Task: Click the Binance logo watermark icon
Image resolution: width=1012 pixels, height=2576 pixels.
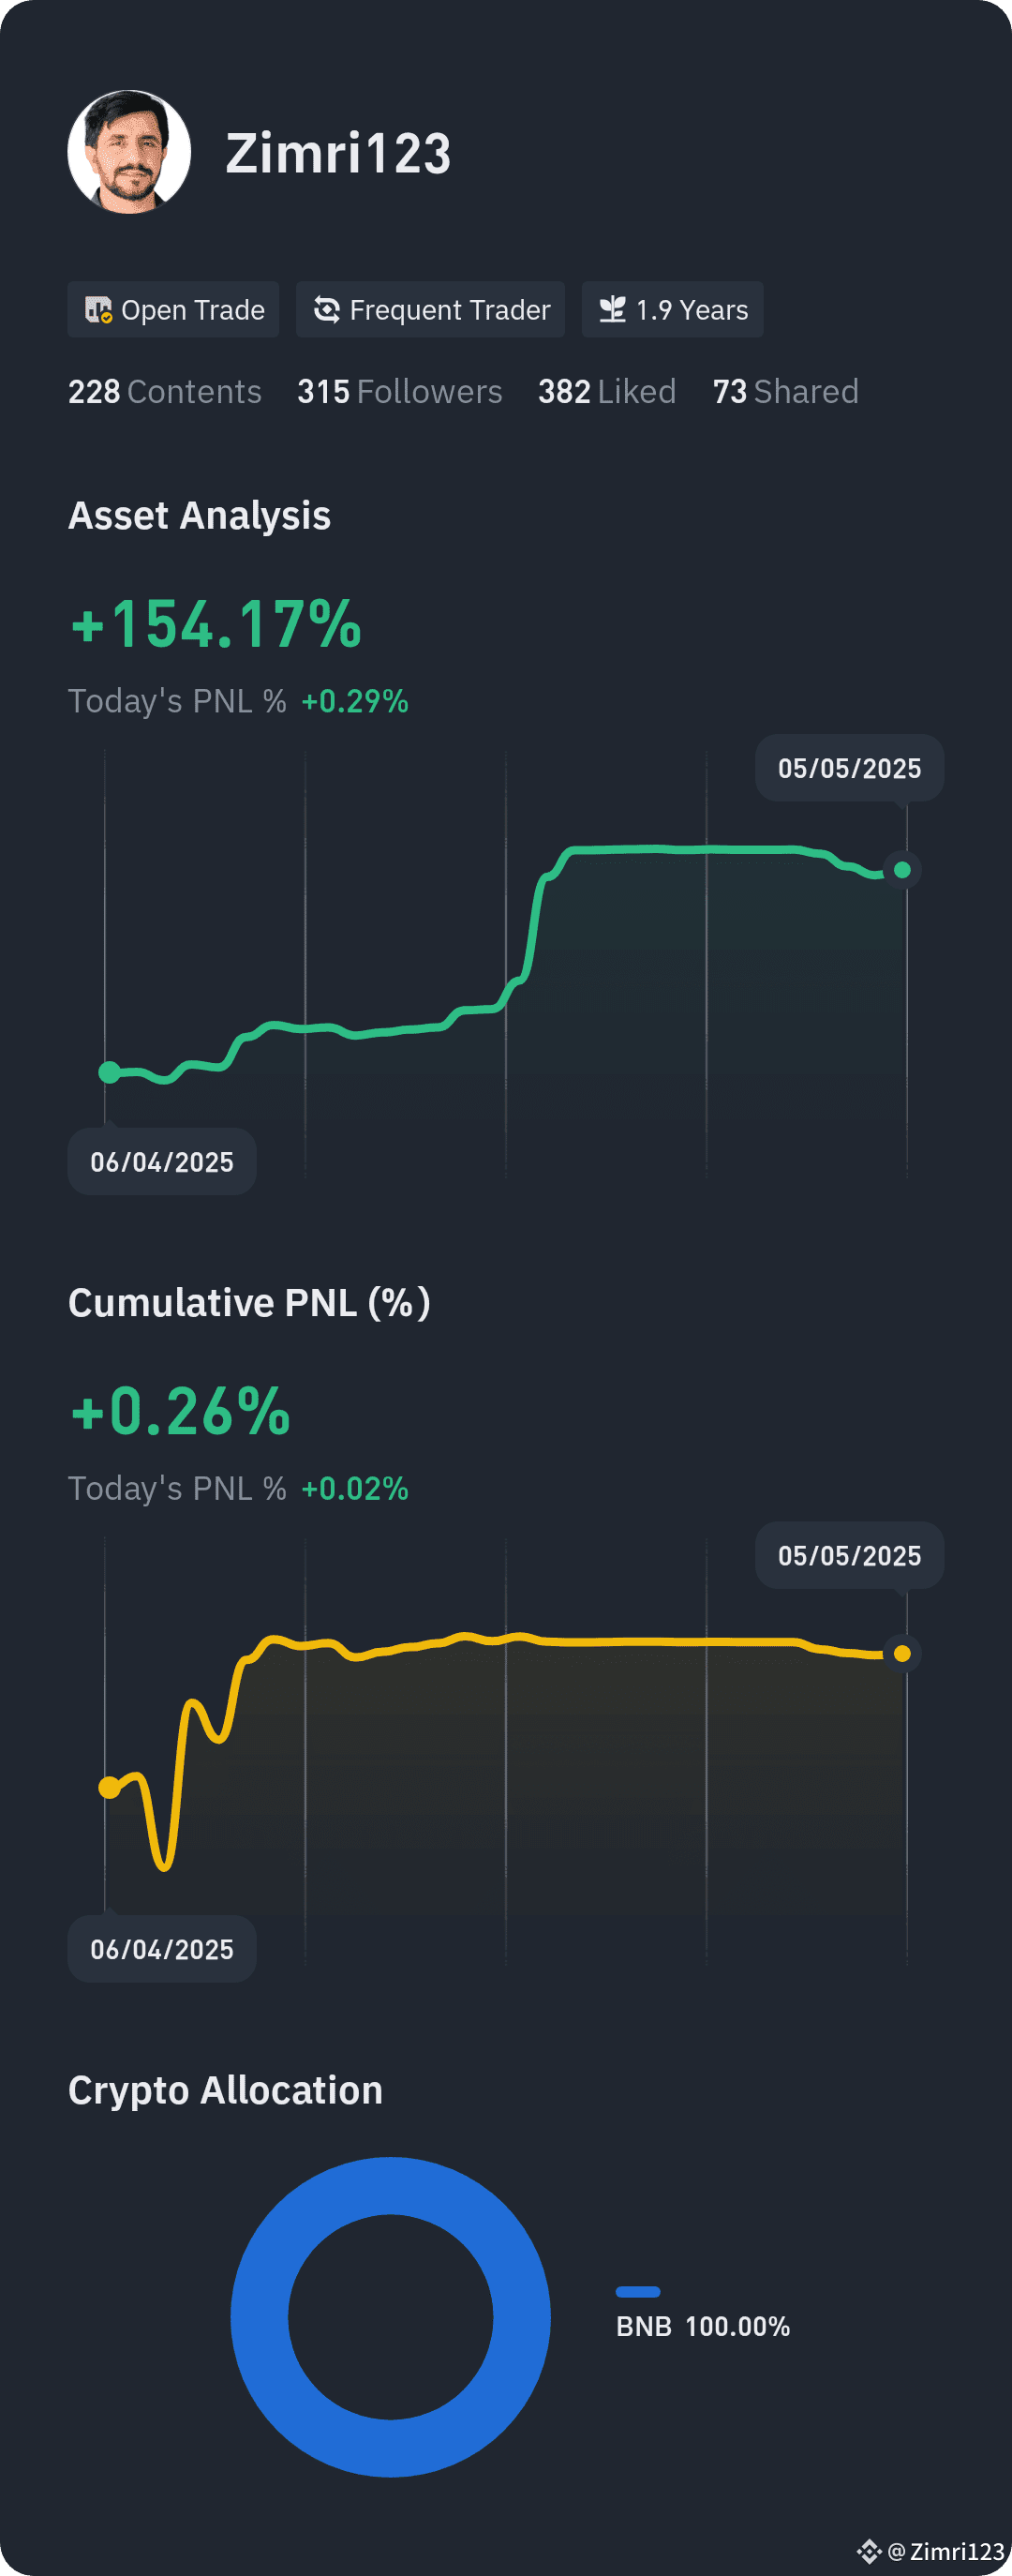Action: [x=869, y=2551]
